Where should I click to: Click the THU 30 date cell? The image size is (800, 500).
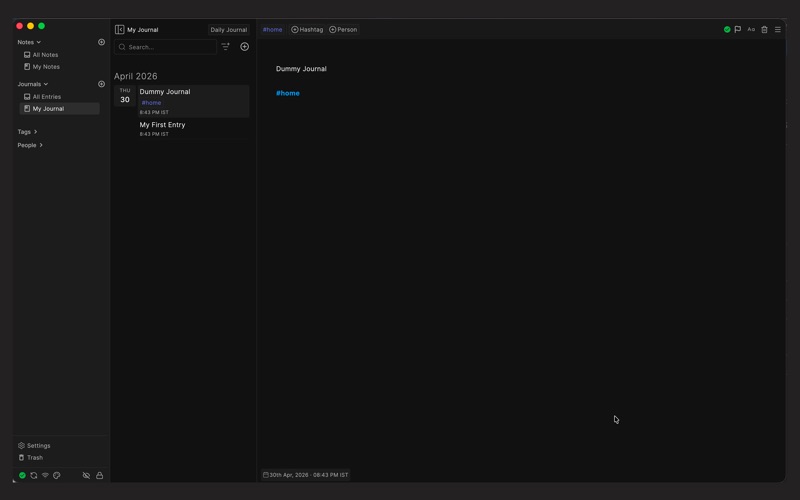tap(125, 96)
